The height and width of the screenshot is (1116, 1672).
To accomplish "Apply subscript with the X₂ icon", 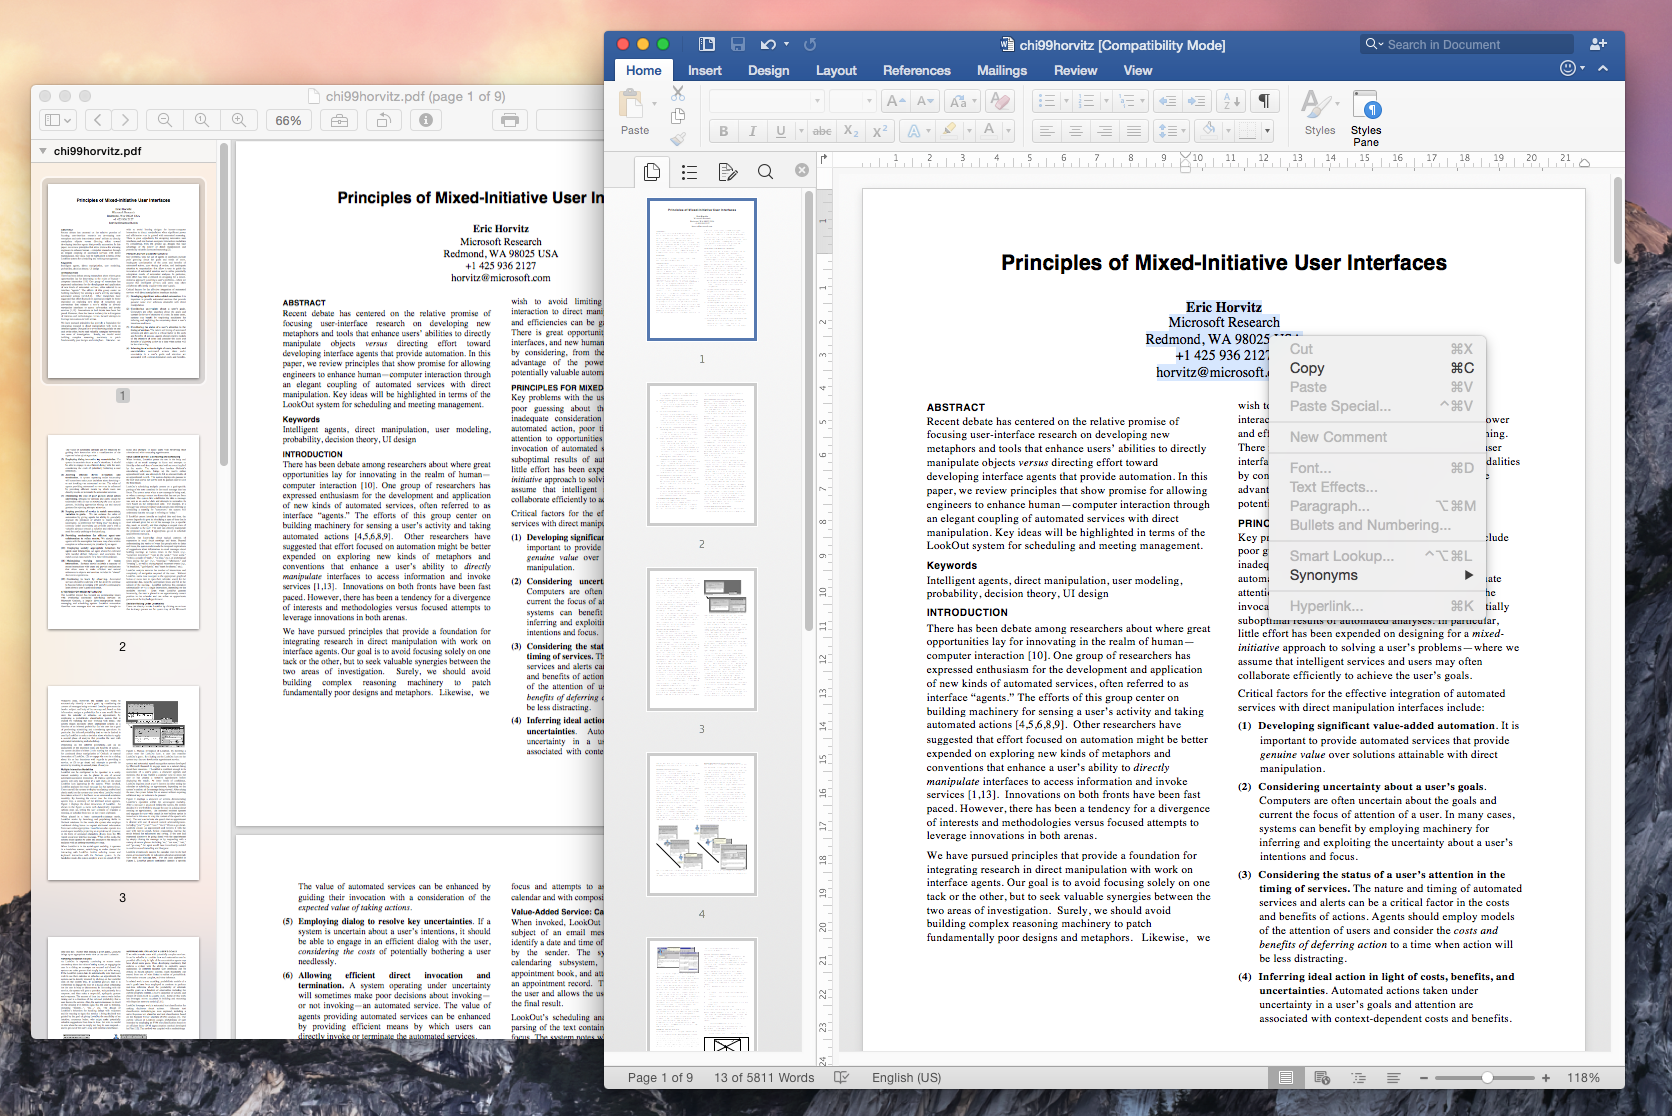I will (x=851, y=131).
